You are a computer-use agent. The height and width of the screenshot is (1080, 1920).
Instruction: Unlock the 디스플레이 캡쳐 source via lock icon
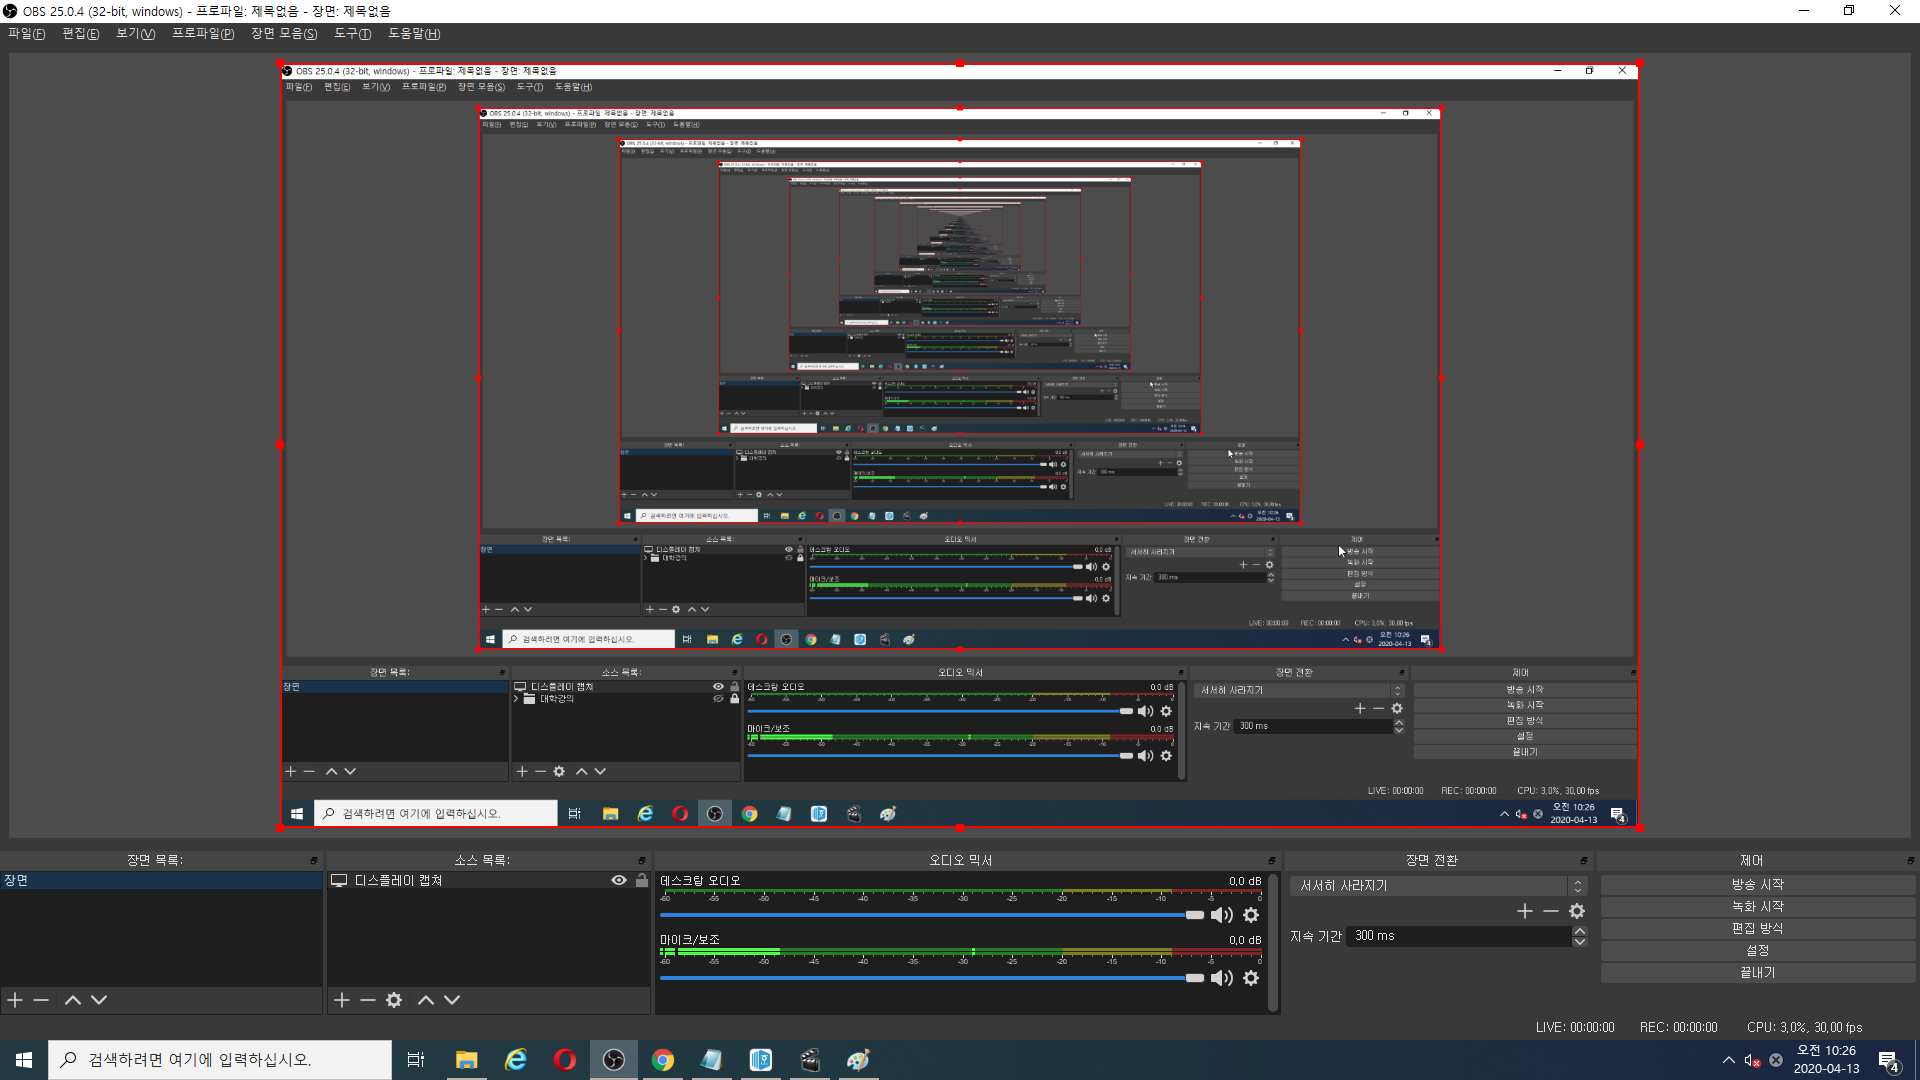pos(642,880)
